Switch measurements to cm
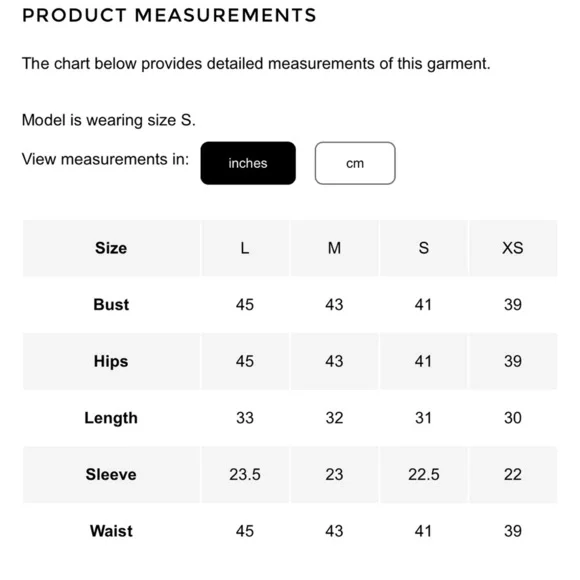Screen dimensions: 580x580 tap(355, 163)
